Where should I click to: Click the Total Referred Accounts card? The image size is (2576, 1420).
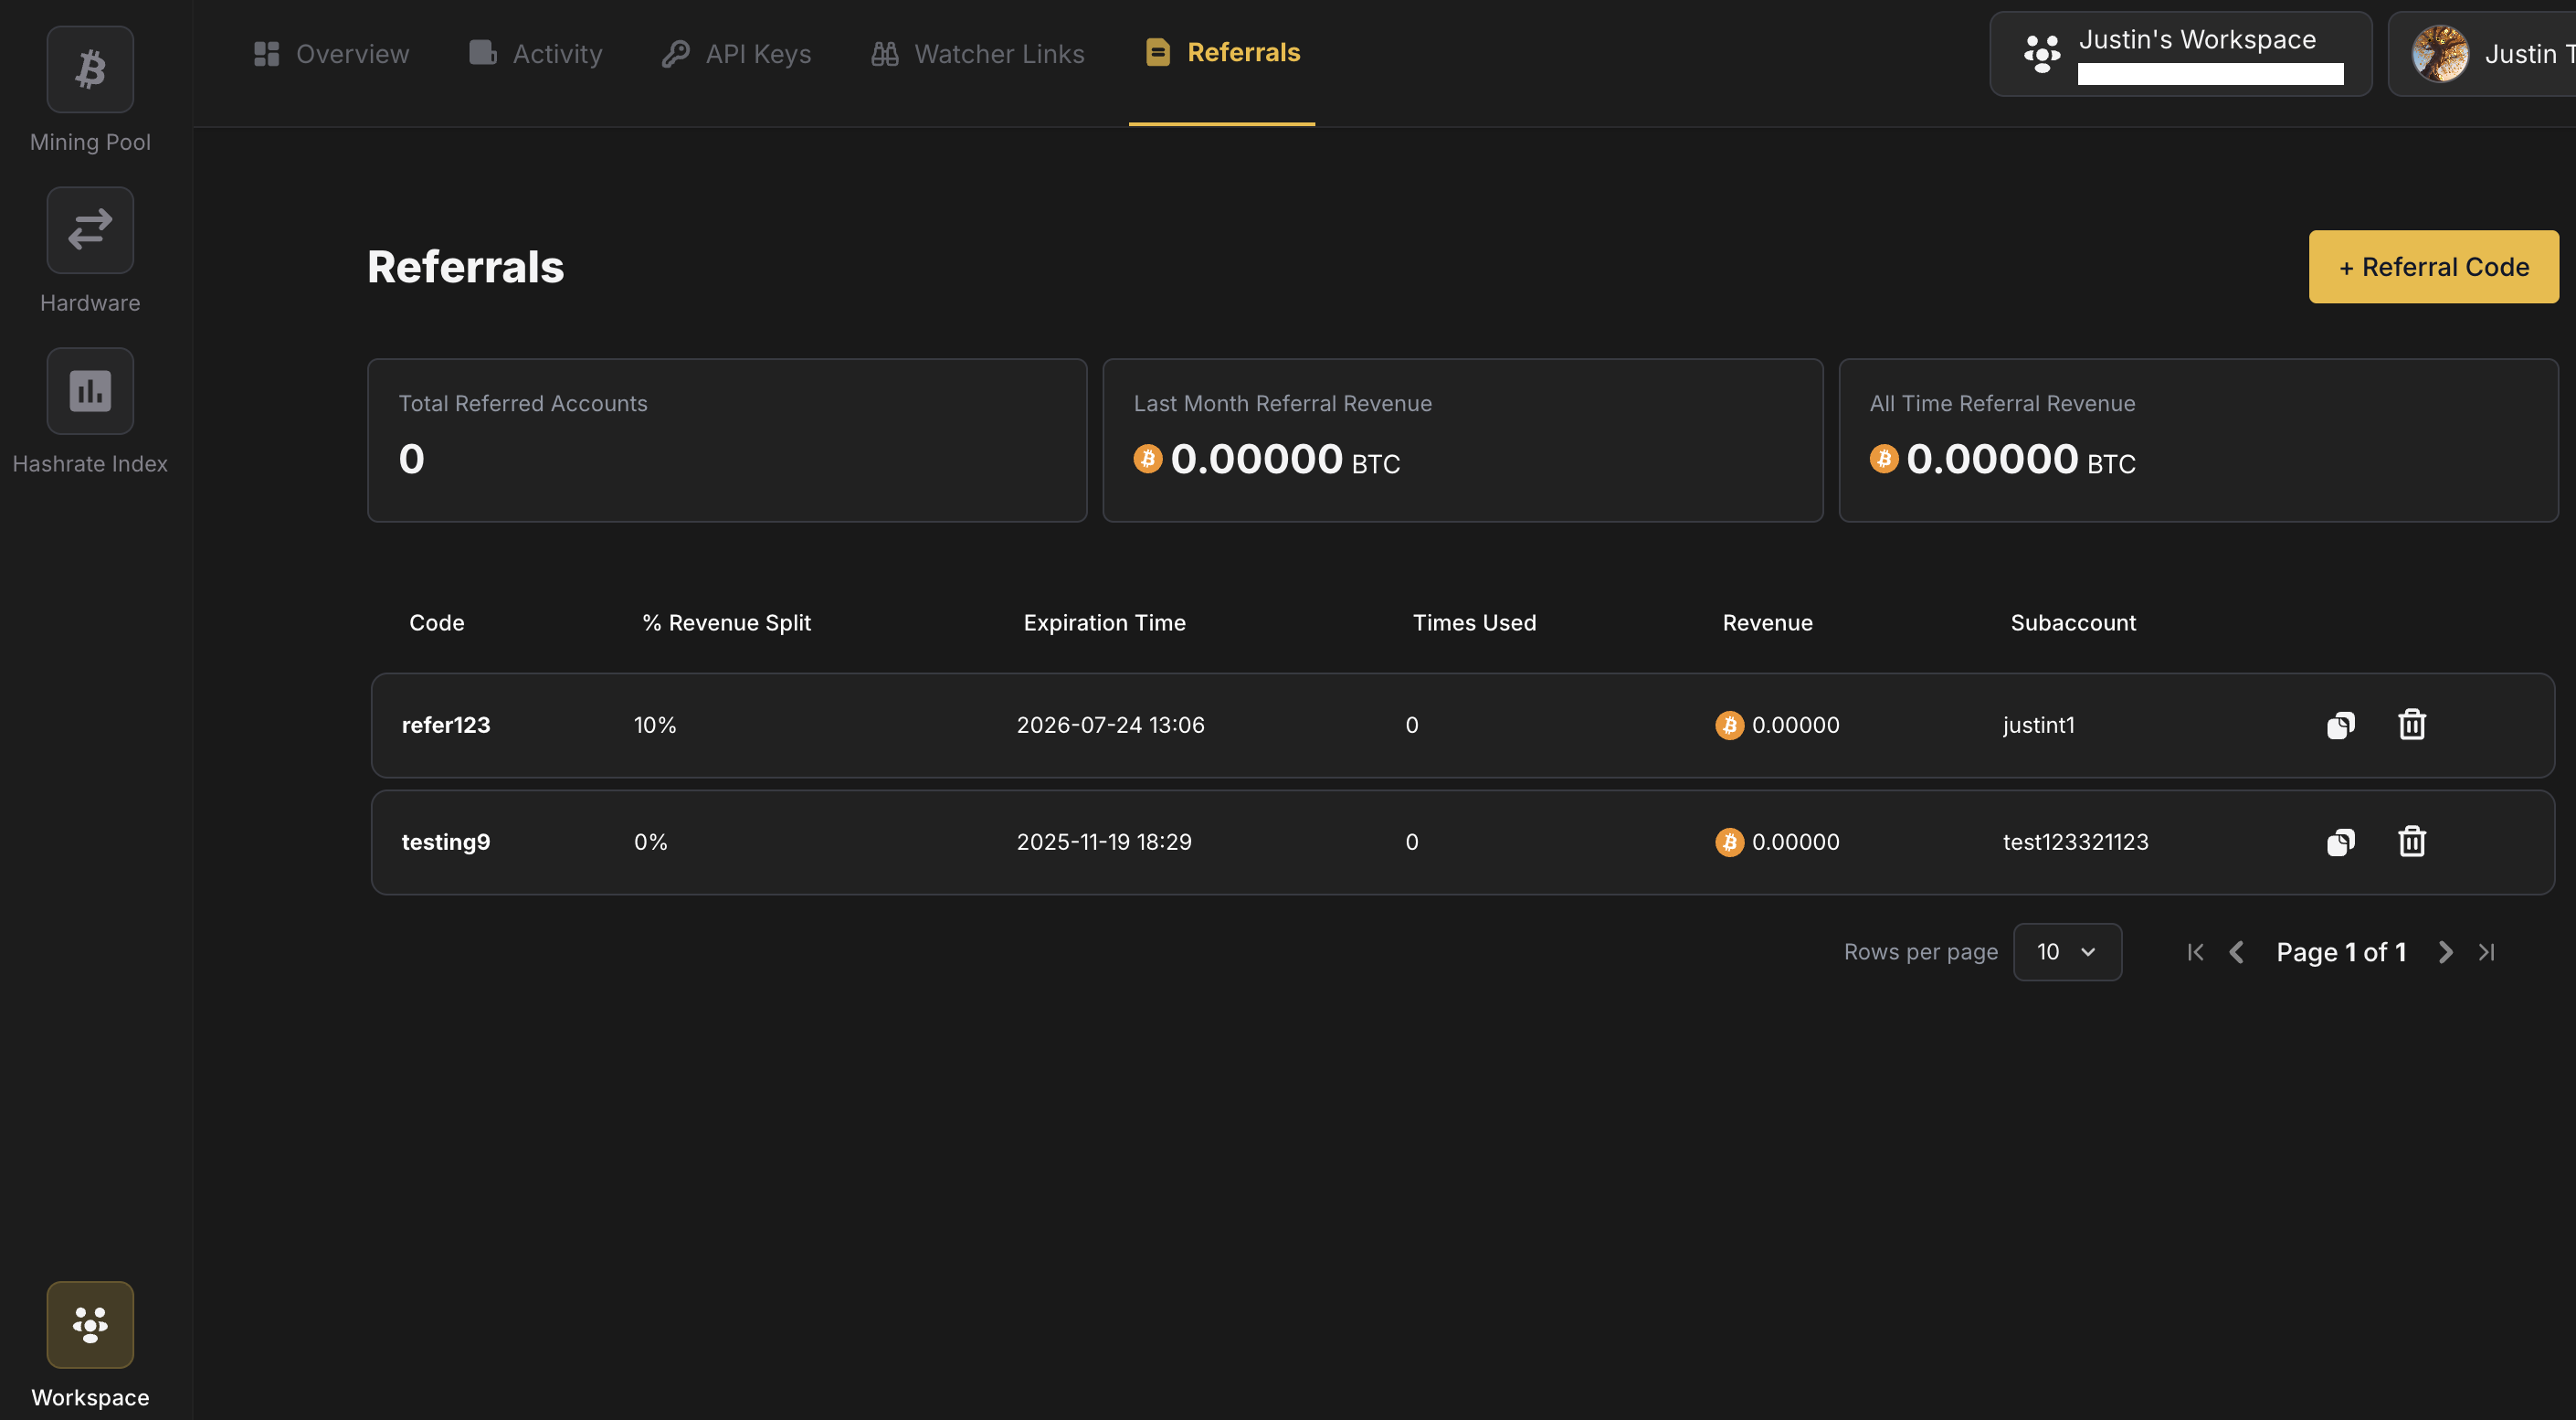click(727, 441)
